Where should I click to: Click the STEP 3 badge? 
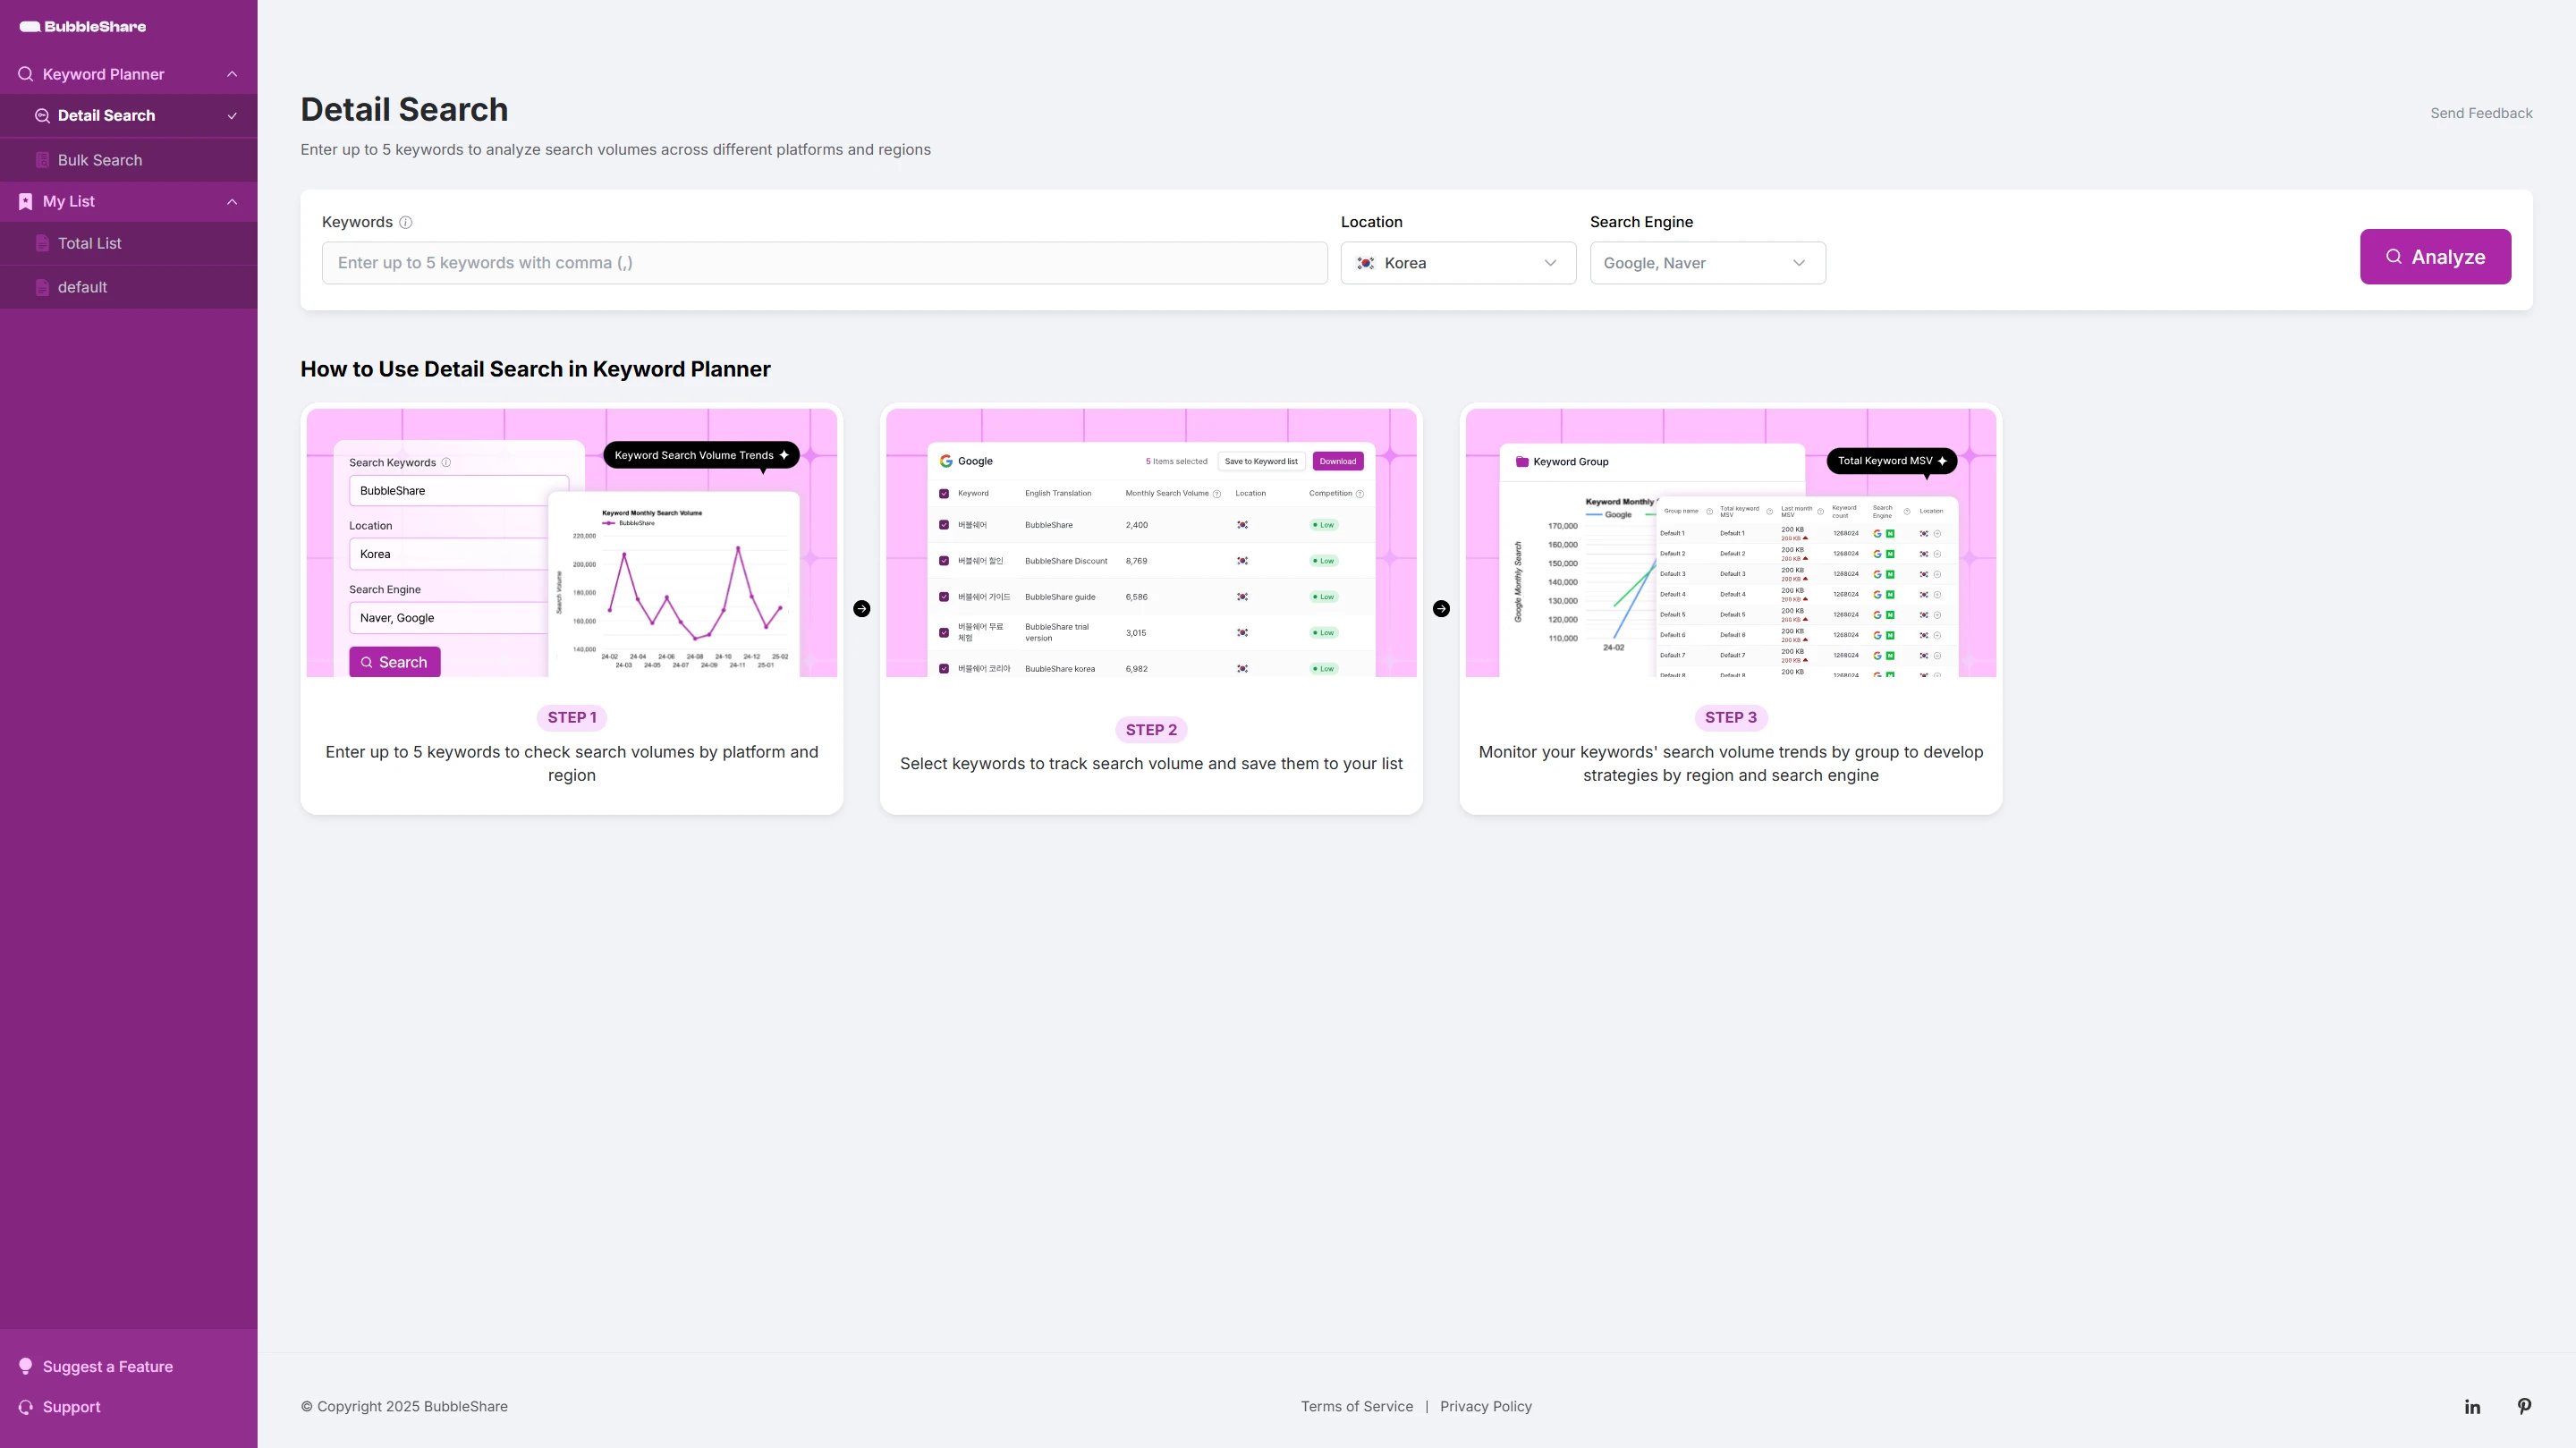tap(1730, 717)
